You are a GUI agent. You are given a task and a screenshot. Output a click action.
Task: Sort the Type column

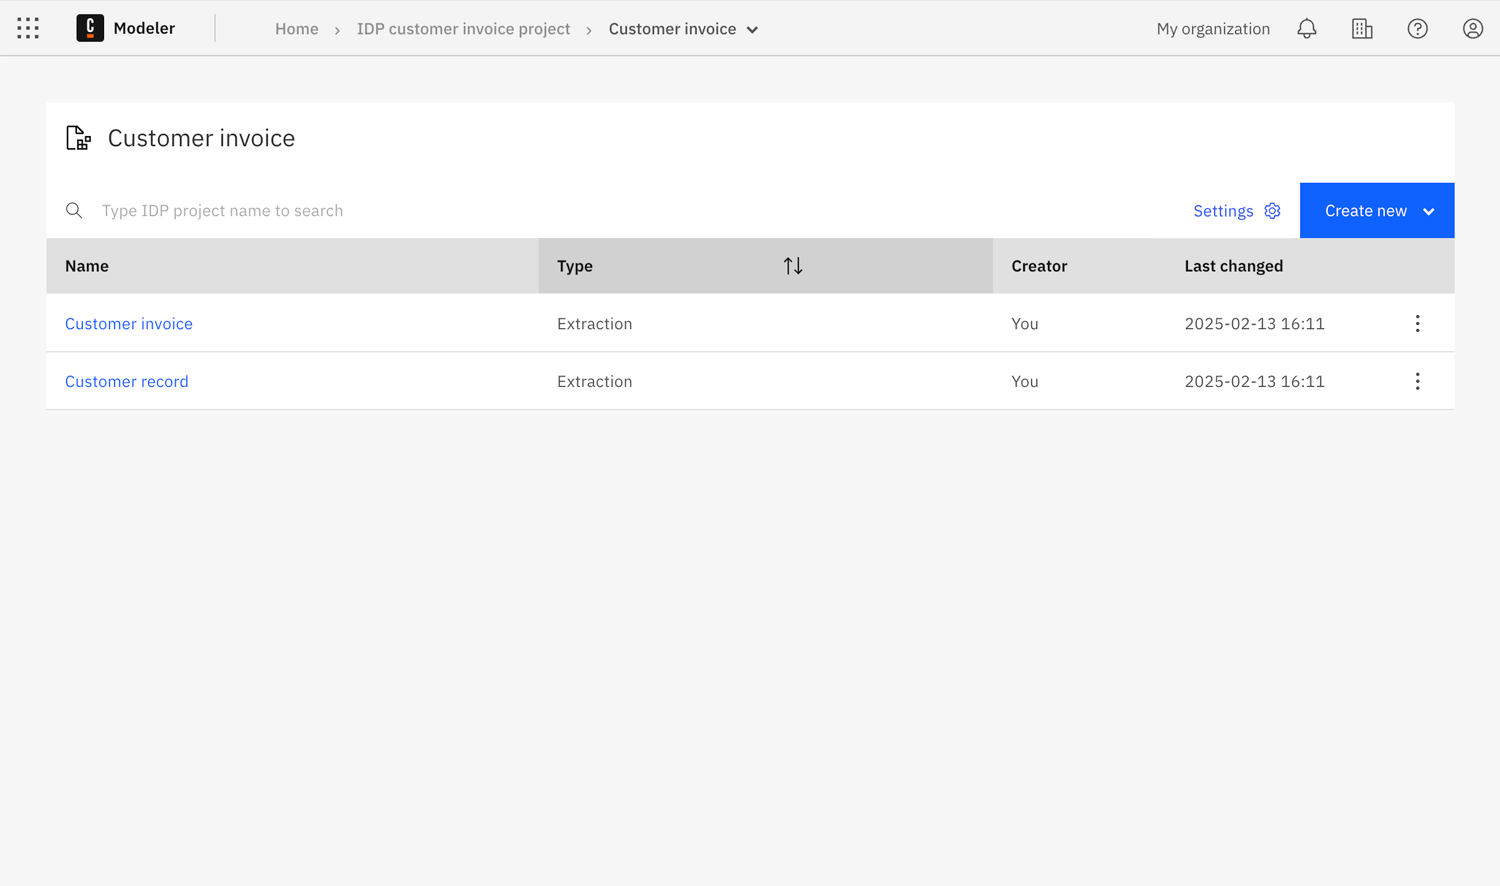tap(793, 265)
